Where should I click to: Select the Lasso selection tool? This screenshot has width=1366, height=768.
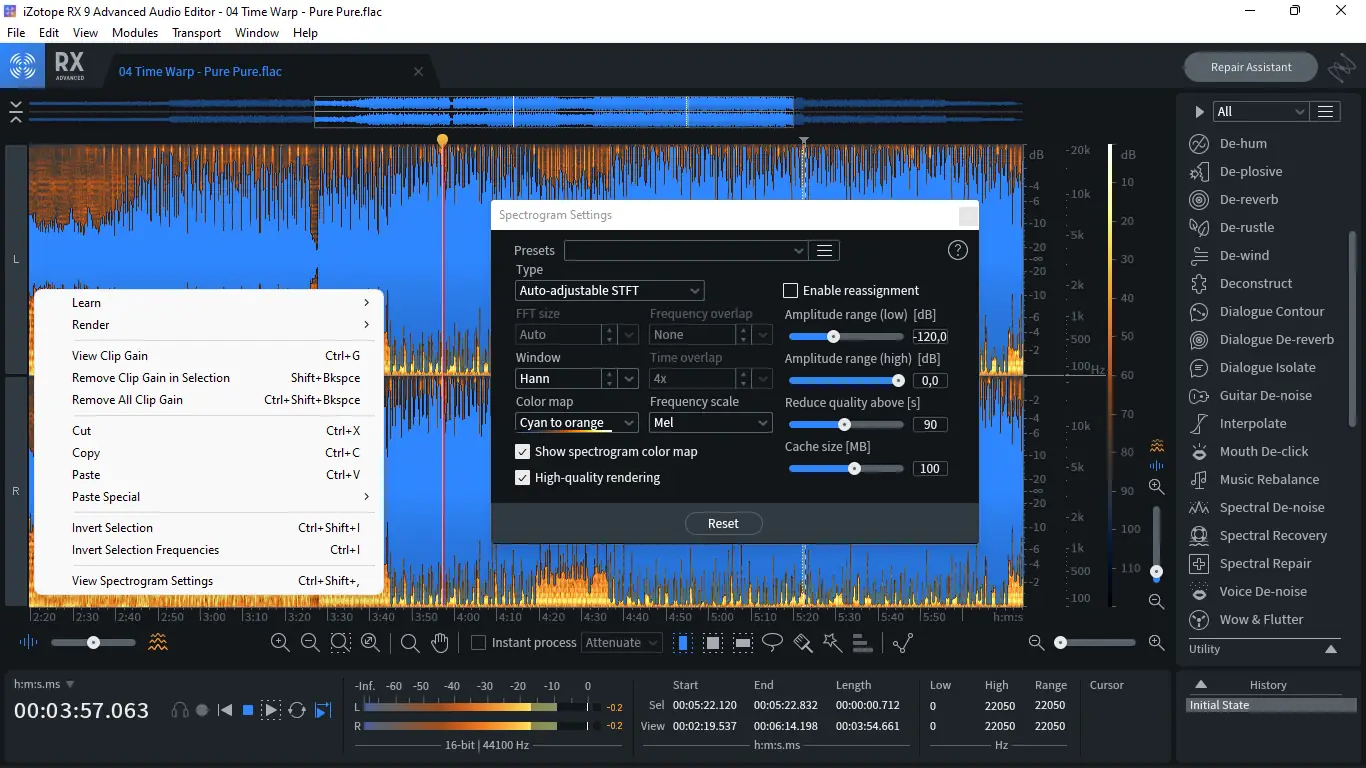(772, 642)
